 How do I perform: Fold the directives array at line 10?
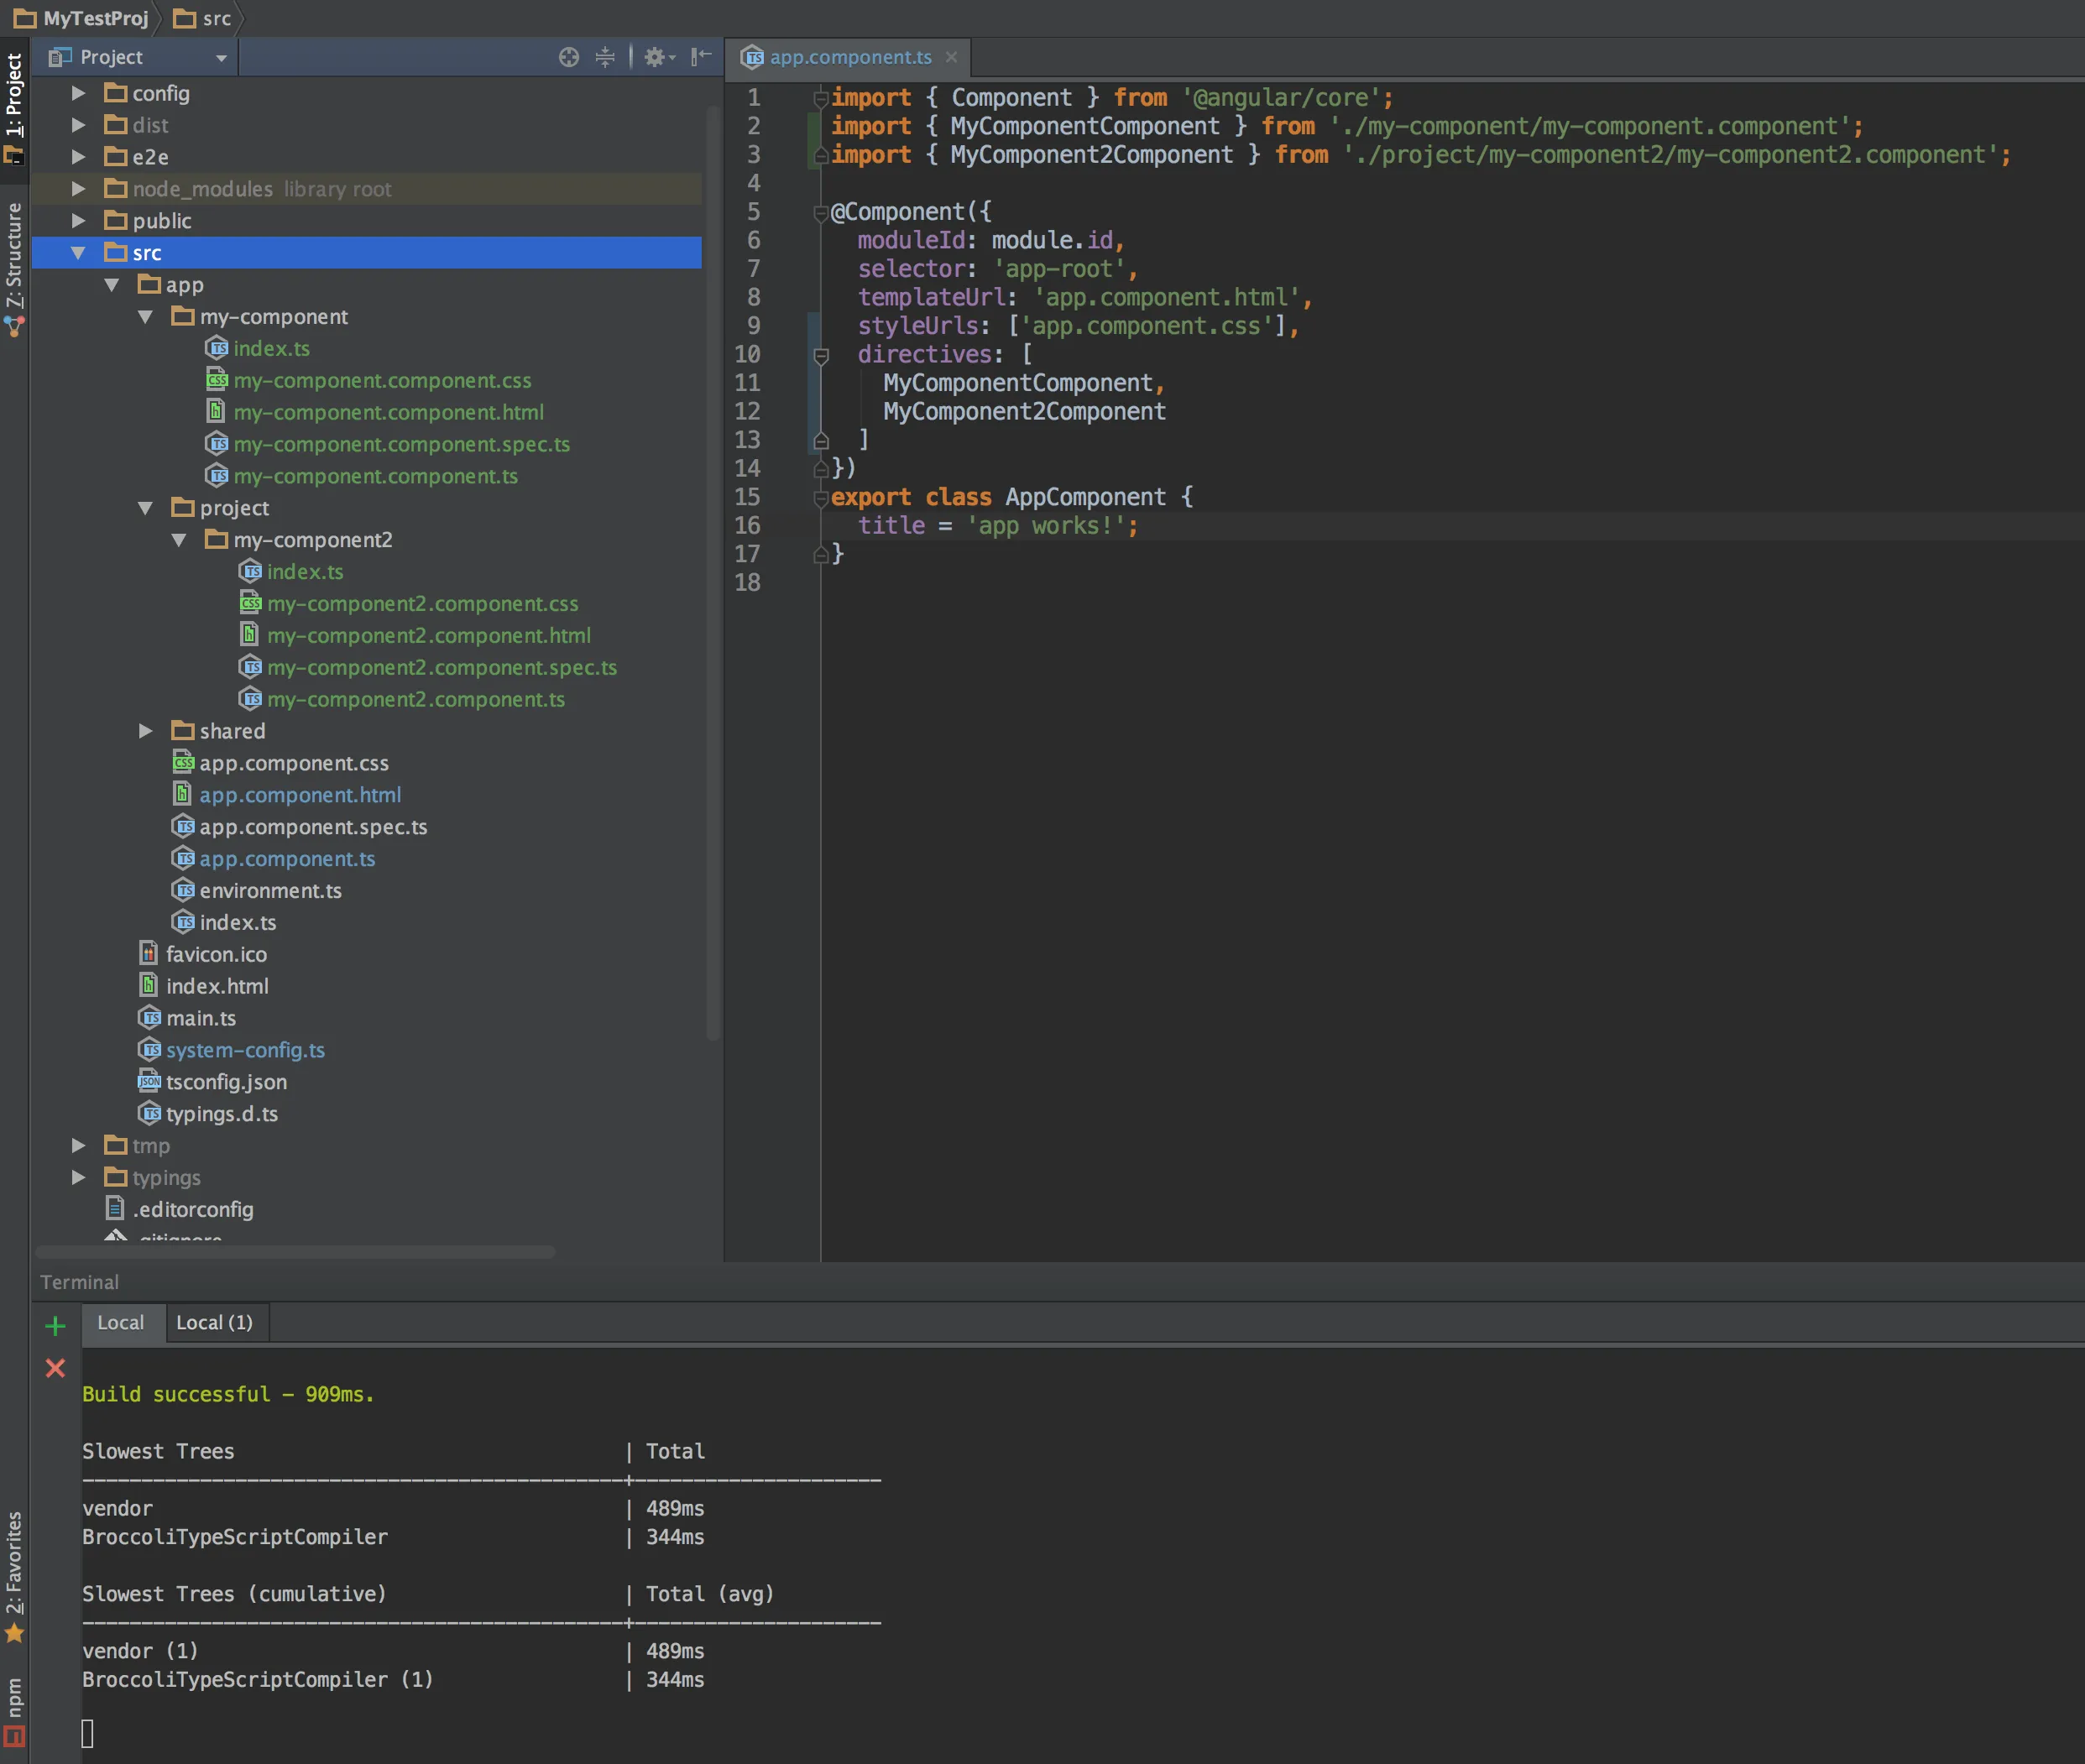pyautogui.click(x=821, y=355)
